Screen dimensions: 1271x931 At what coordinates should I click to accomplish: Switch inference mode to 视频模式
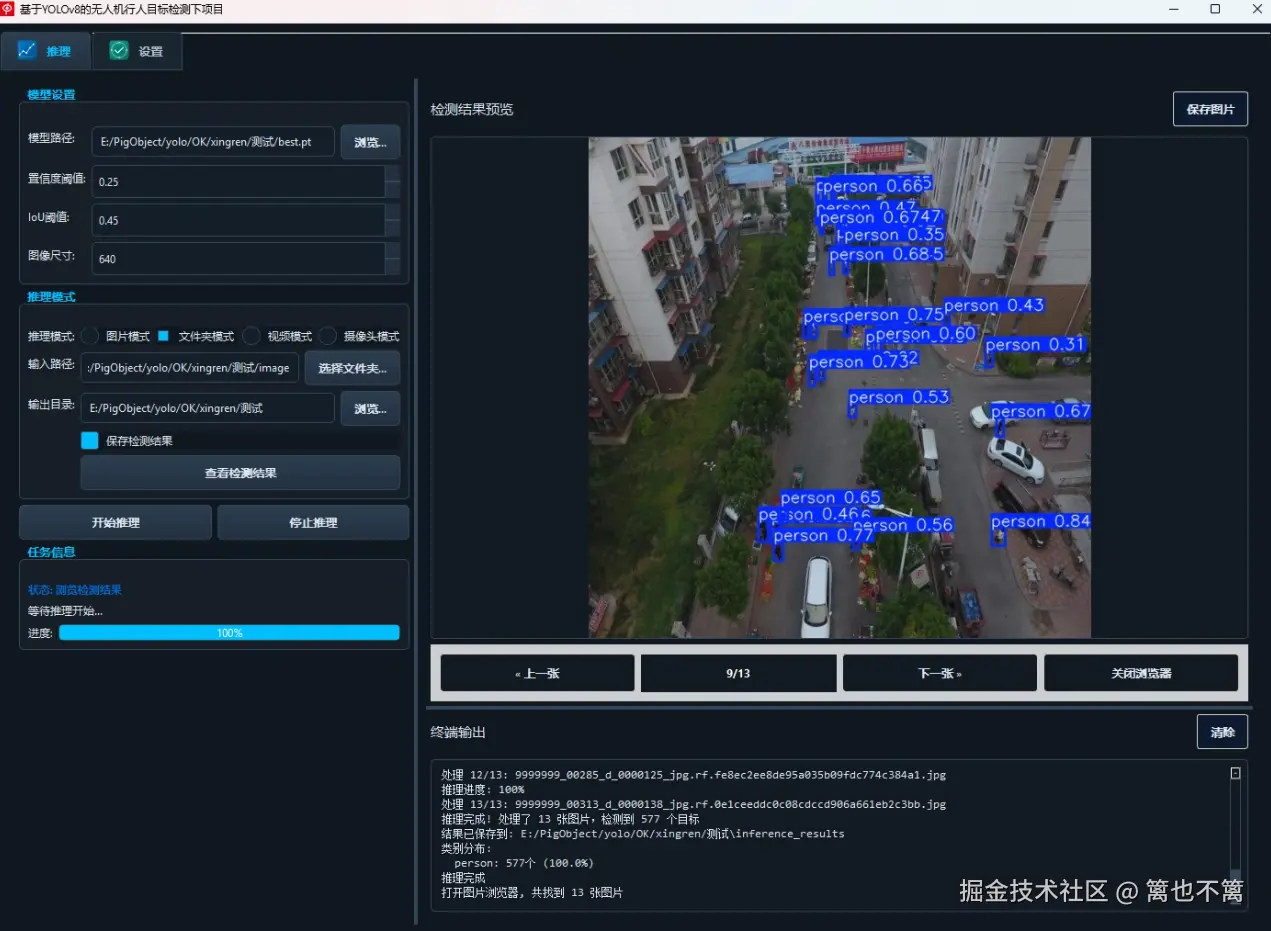click(x=250, y=336)
